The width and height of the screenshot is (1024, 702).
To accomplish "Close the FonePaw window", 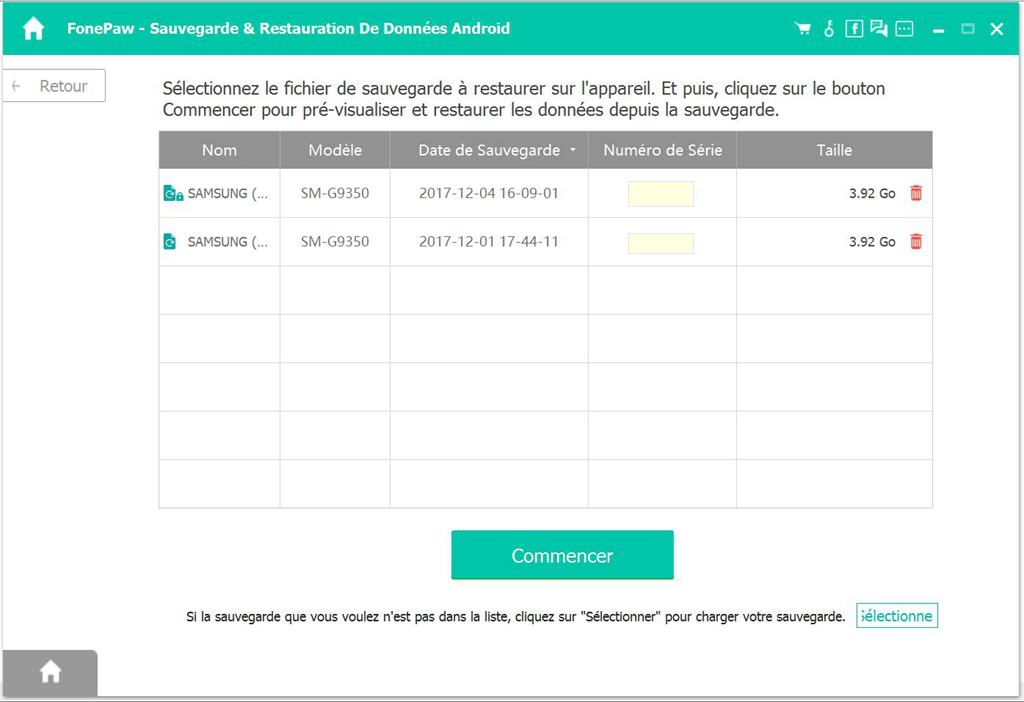I will click(x=997, y=29).
